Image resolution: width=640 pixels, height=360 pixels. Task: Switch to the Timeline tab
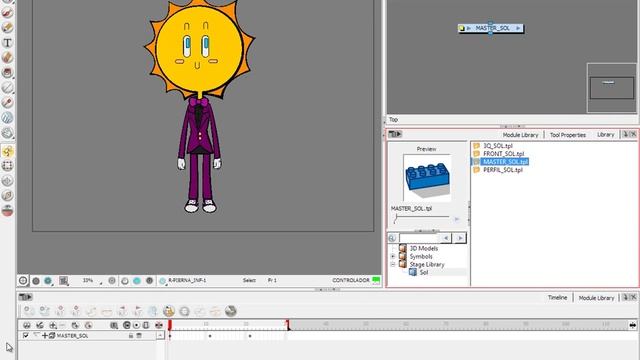pos(558,298)
